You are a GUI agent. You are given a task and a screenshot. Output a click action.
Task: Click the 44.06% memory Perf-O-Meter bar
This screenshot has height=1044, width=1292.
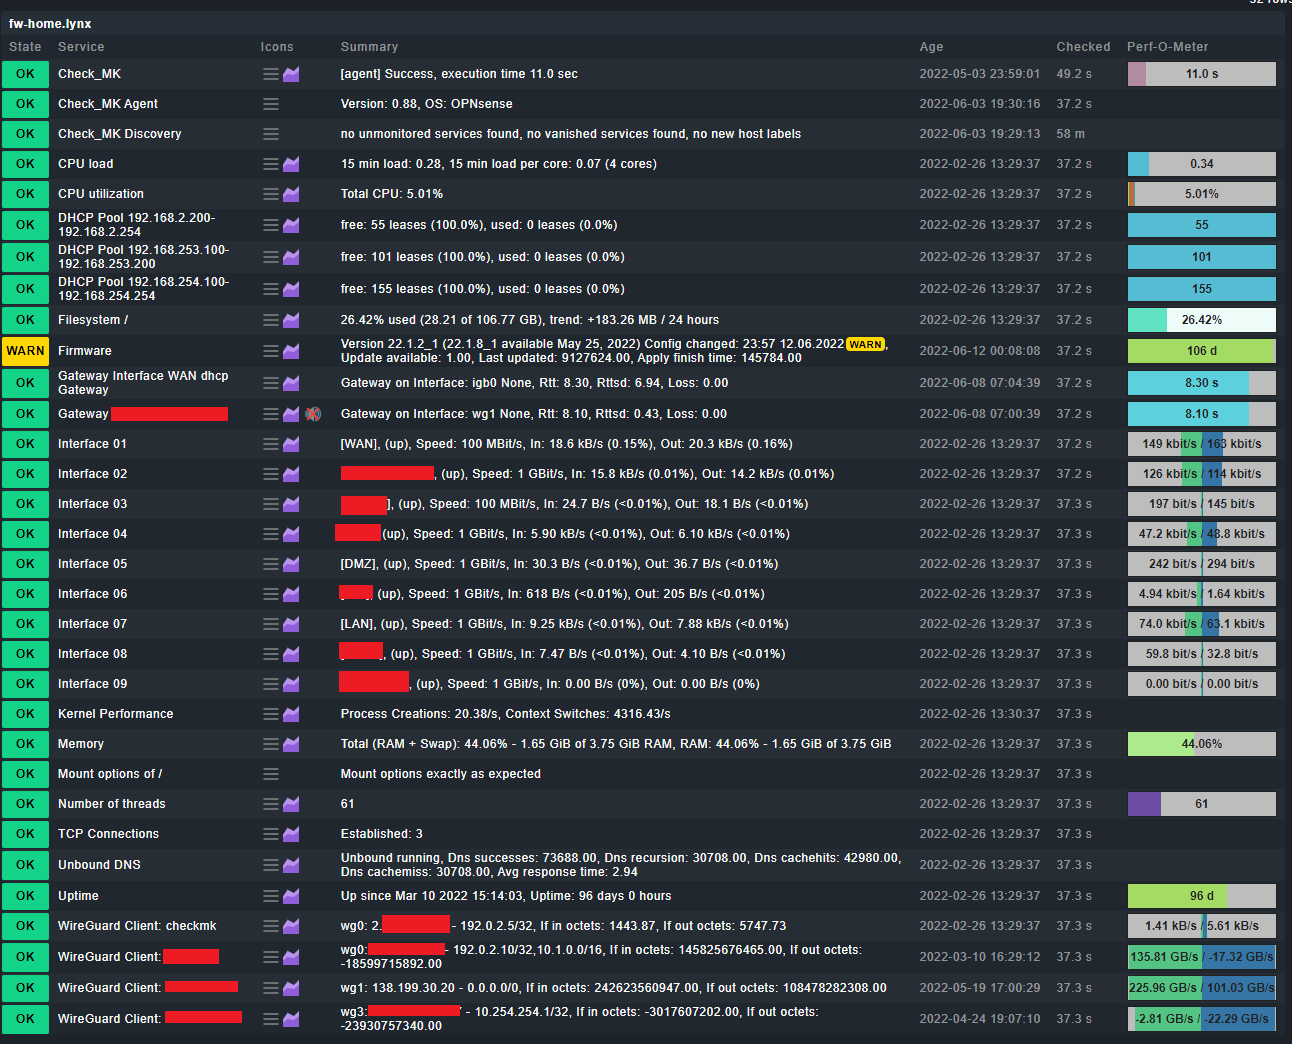tap(1202, 744)
